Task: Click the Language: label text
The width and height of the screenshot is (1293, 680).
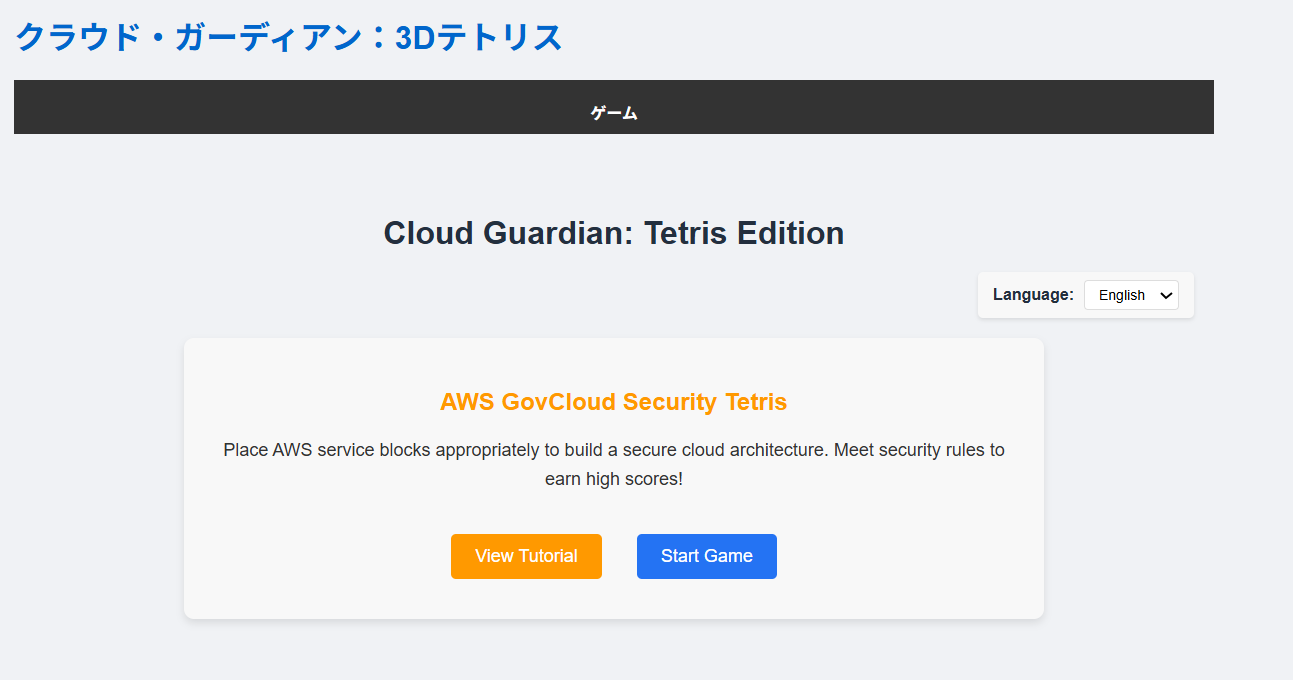Action: coord(1033,295)
